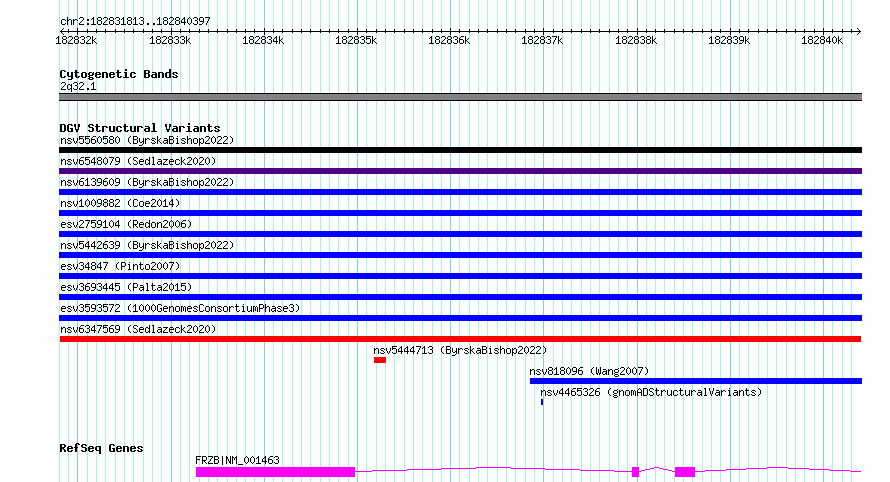Click the 182837k ruler label

542,40
